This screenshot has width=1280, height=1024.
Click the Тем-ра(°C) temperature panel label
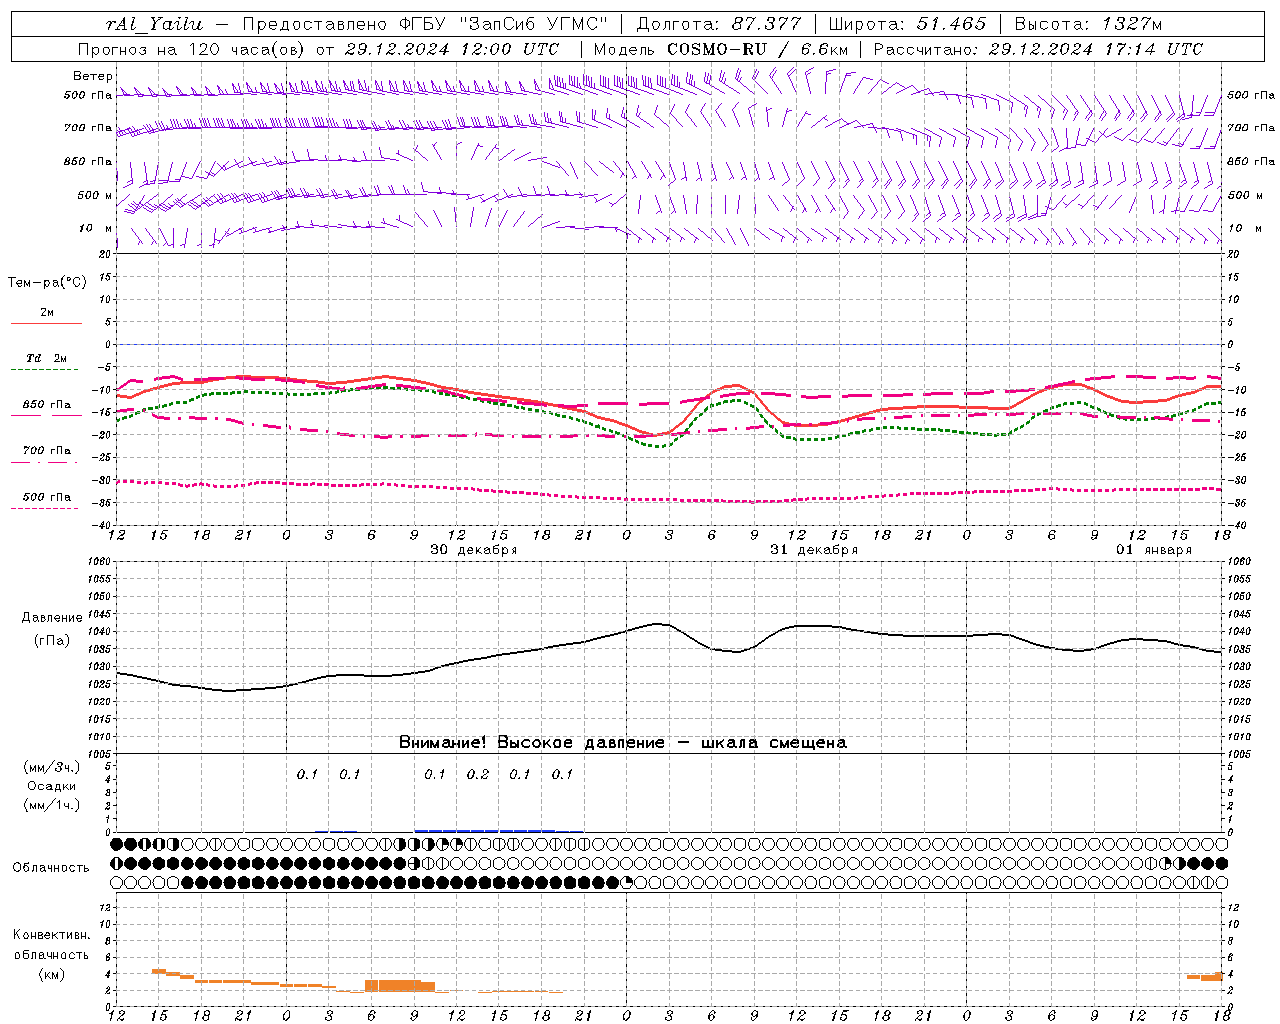pos(47,283)
